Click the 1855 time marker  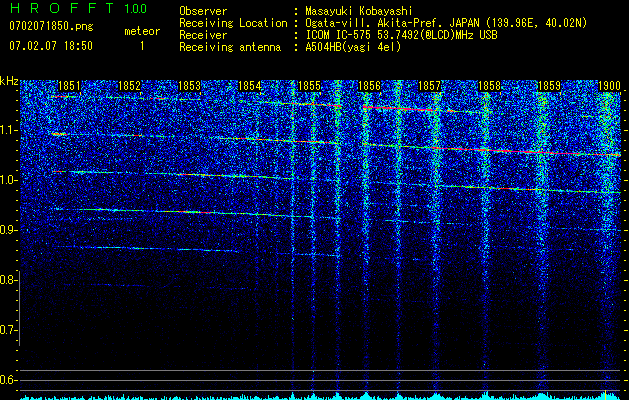pos(309,86)
